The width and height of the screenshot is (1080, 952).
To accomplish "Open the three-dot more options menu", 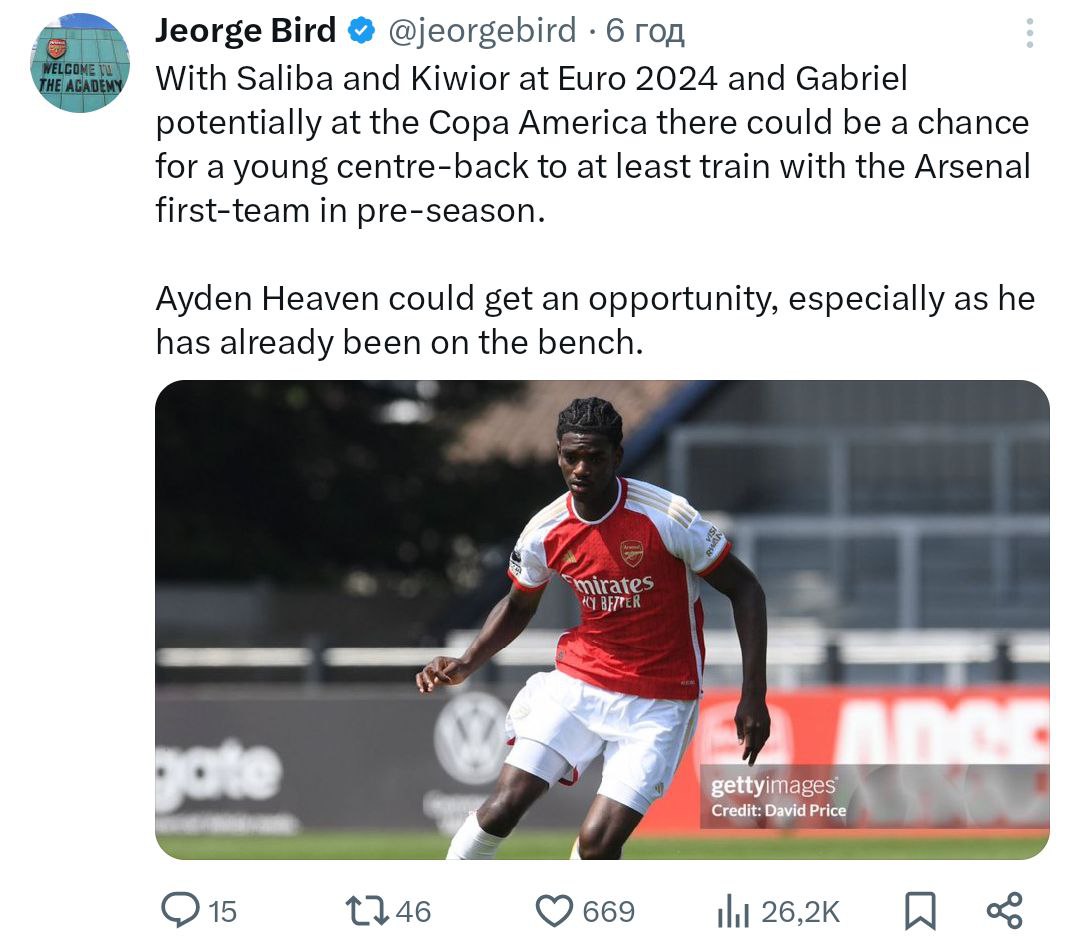I will (x=1029, y=33).
